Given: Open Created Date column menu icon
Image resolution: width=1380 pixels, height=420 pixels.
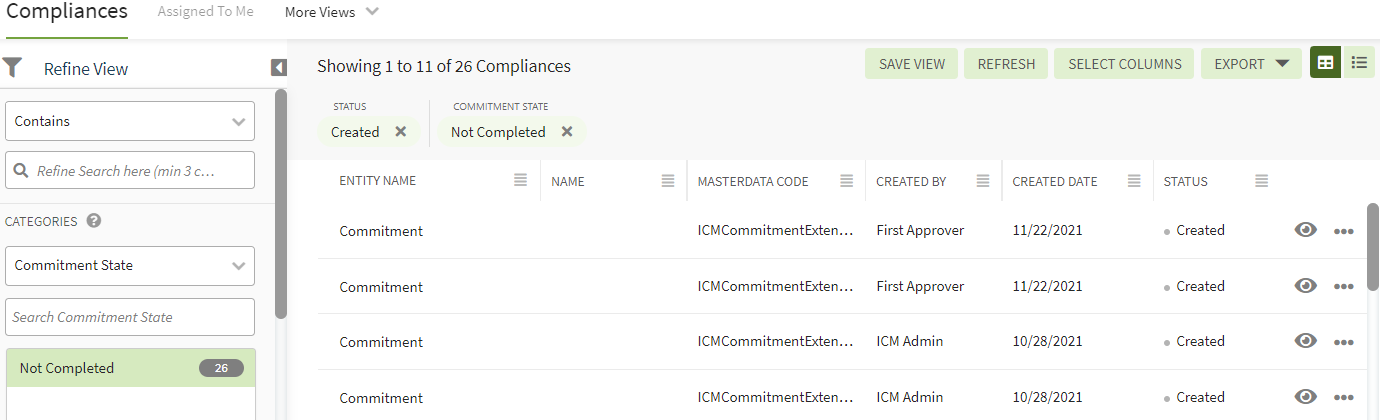Looking at the screenshot, I should tap(1134, 181).
